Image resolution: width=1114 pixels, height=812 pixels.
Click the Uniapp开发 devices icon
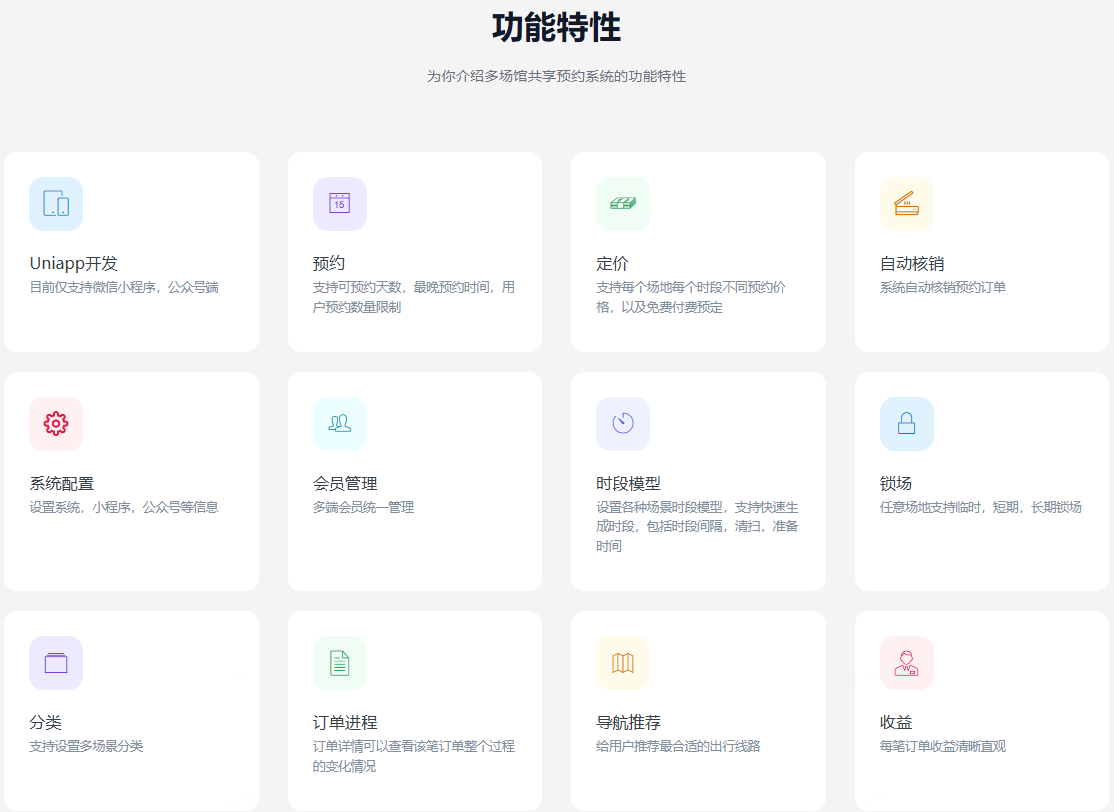pyautogui.click(x=56, y=204)
